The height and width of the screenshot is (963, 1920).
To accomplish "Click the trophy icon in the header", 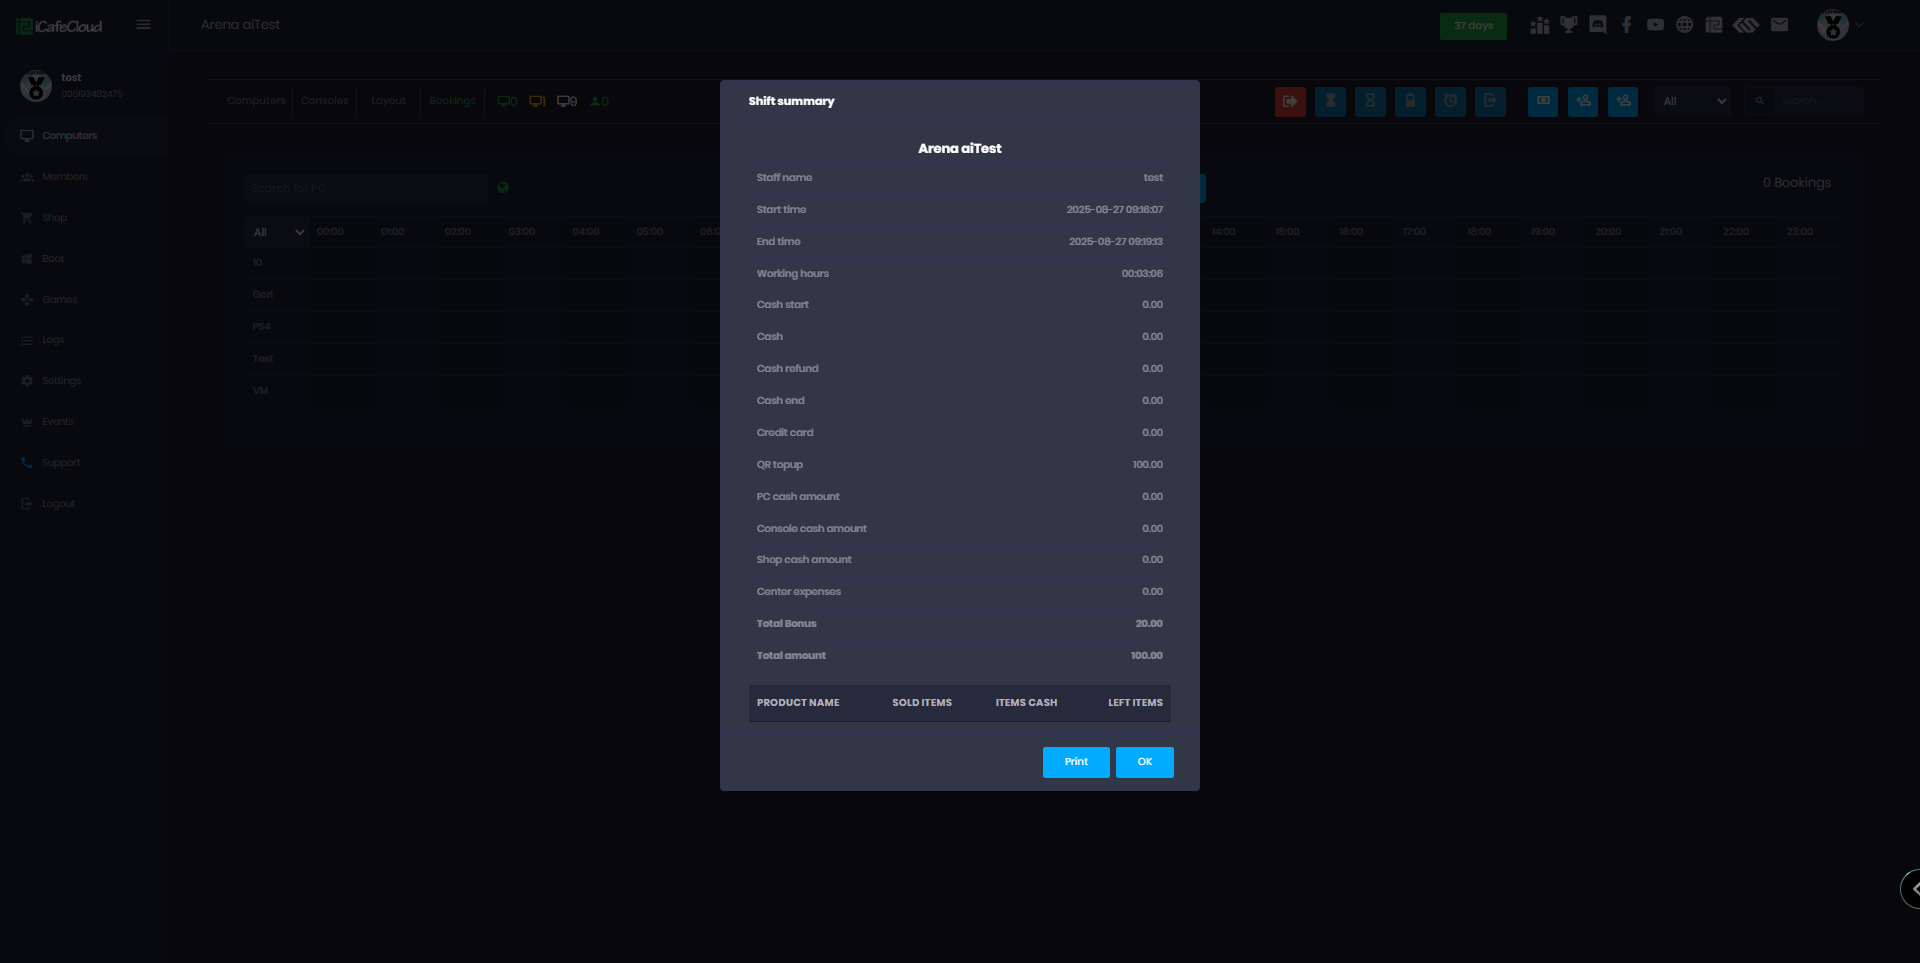I will (1568, 25).
